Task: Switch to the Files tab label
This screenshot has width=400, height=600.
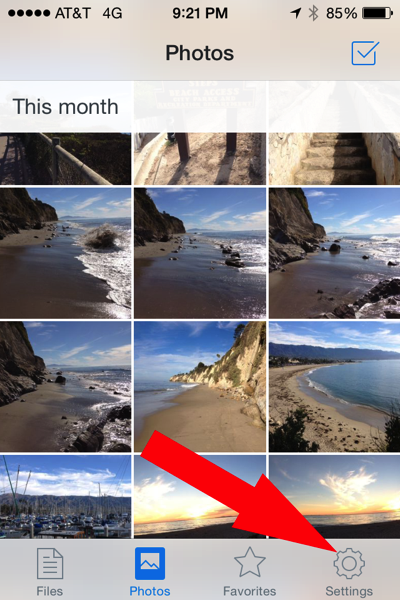Action: 50,591
